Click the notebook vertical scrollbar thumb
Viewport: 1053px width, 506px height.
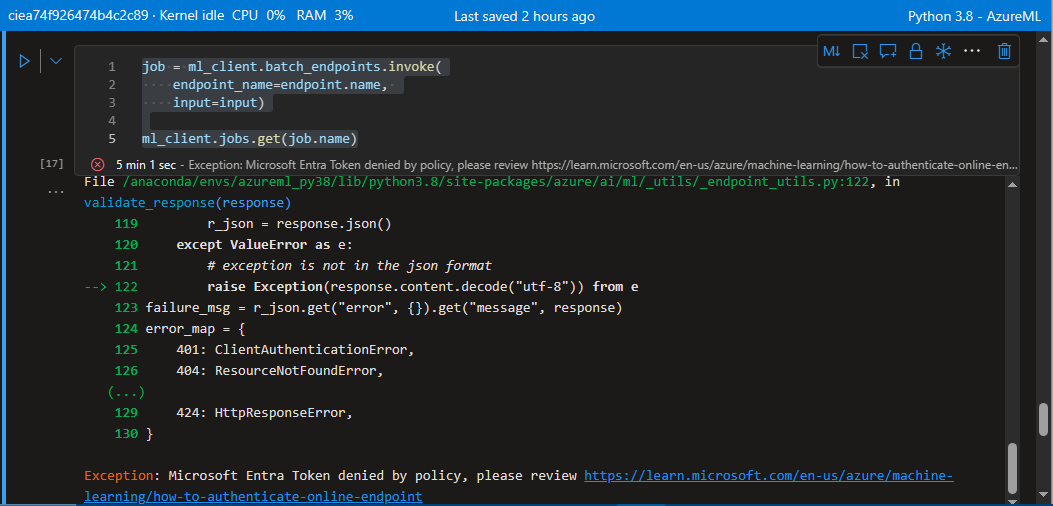coord(1043,419)
